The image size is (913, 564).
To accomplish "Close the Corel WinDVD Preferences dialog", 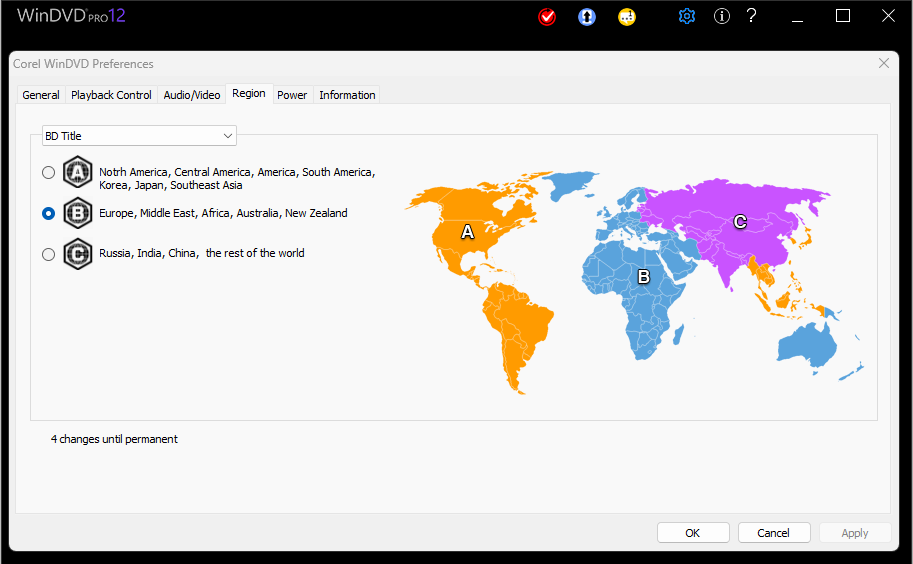I will pos(883,63).
